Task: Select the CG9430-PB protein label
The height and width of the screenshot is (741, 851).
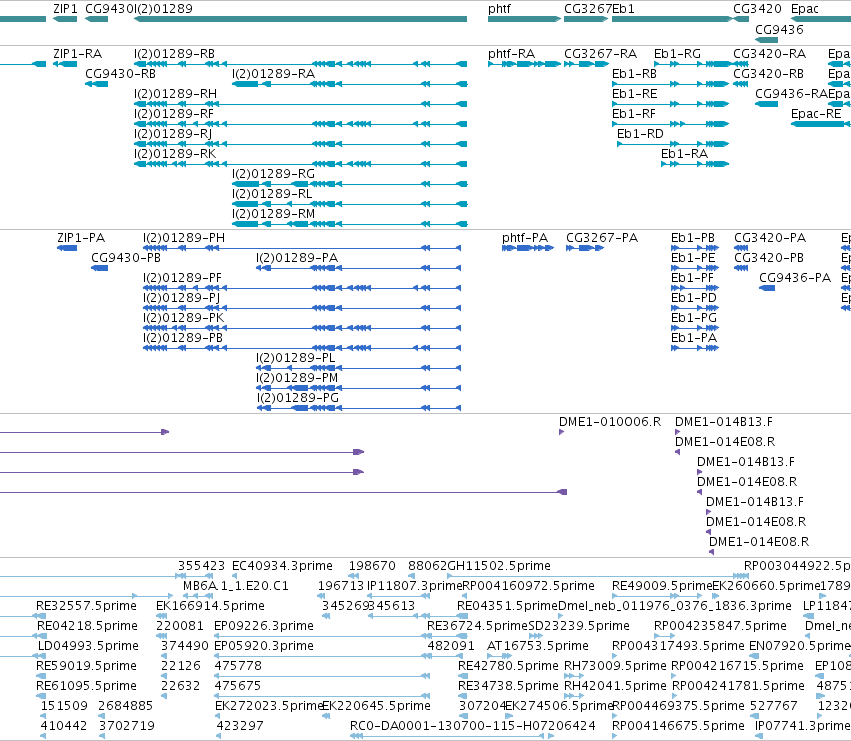Action: [126, 258]
